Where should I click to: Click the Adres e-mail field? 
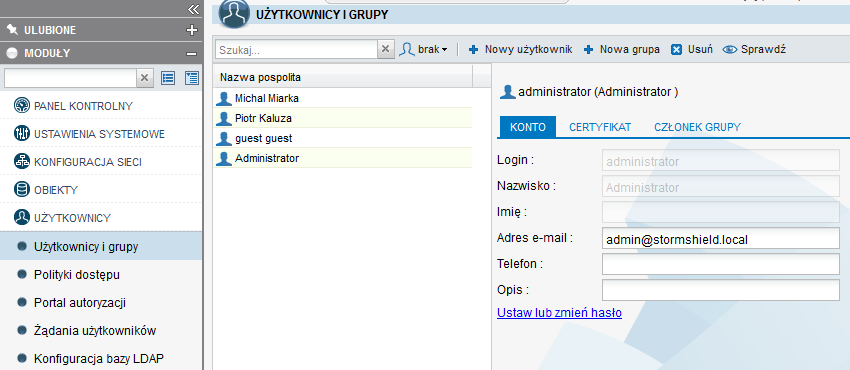click(x=720, y=238)
